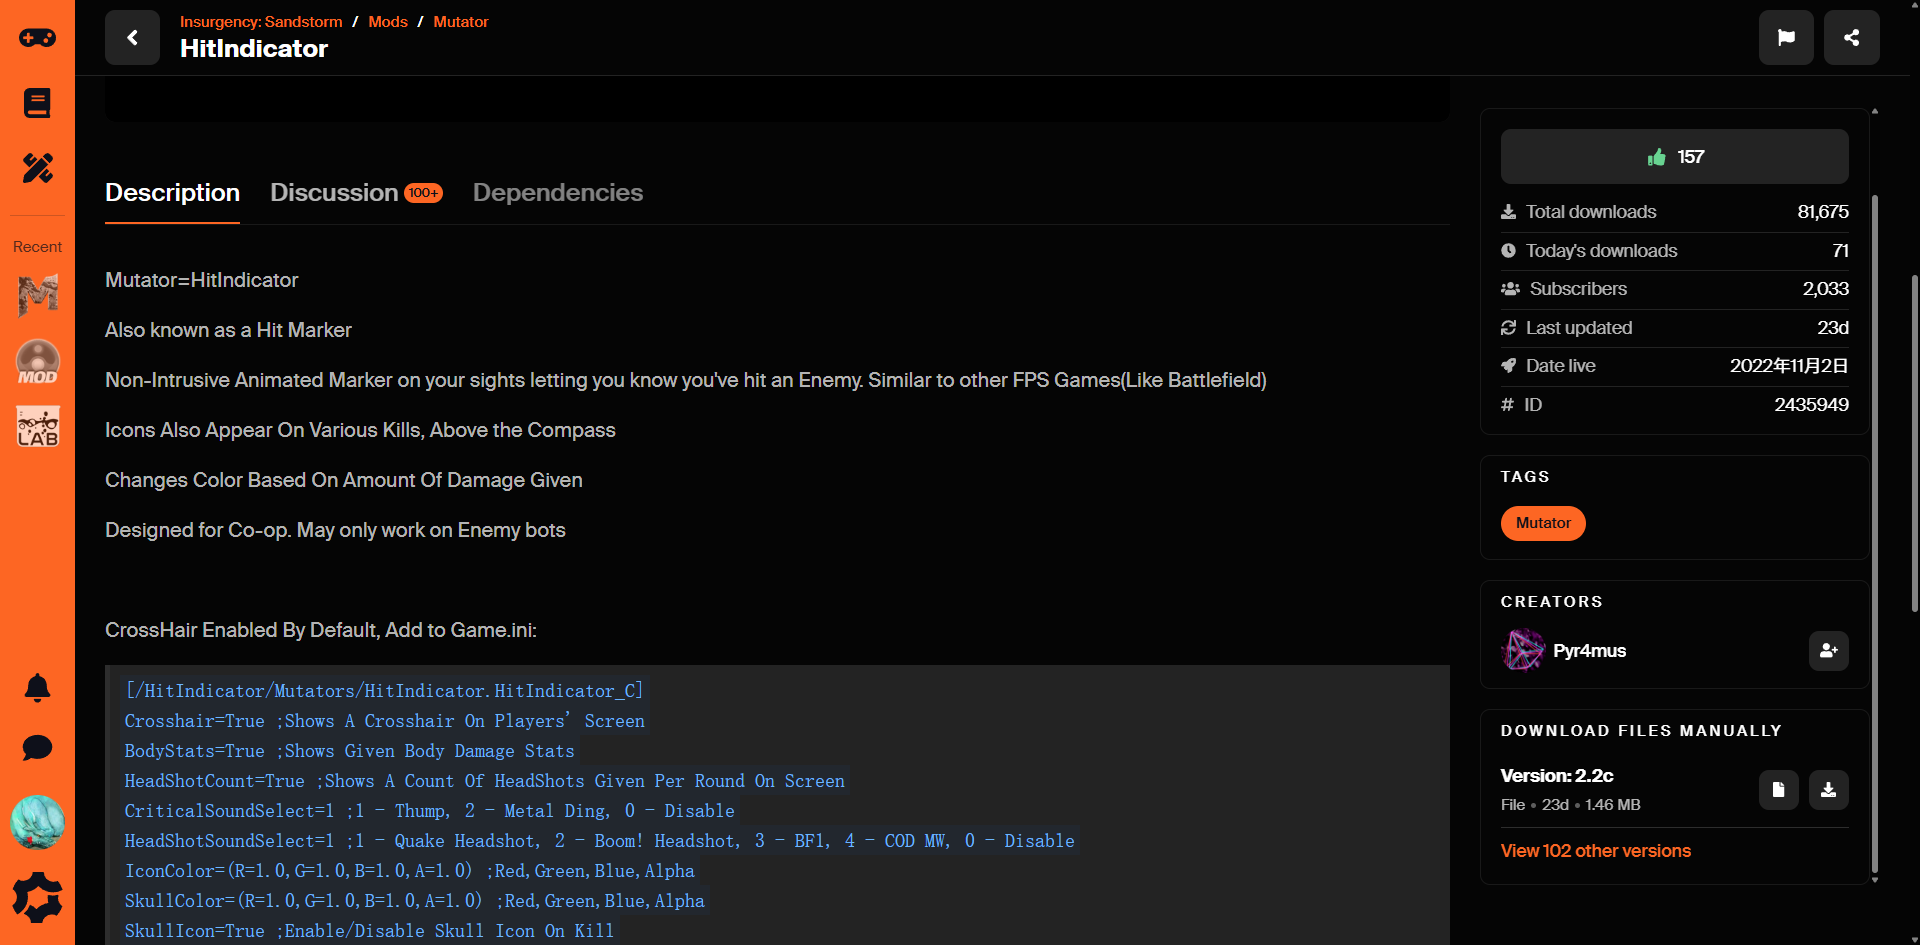Select the Description tab

[x=172, y=192]
